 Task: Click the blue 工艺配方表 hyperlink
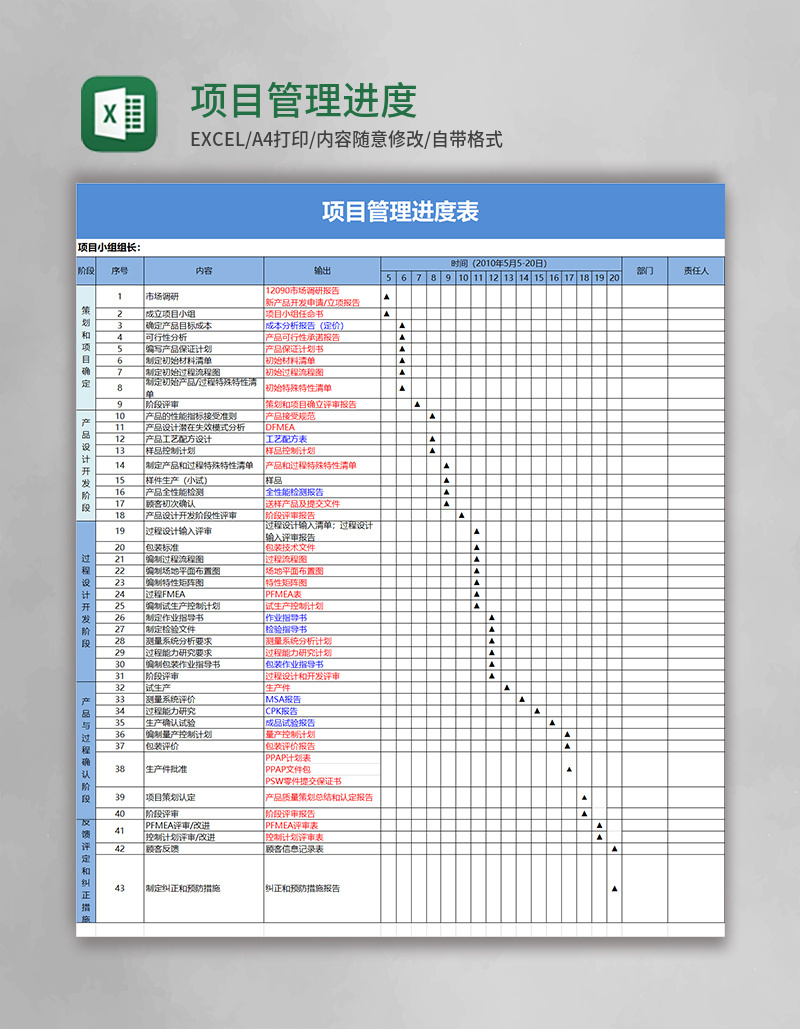pos(285,438)
